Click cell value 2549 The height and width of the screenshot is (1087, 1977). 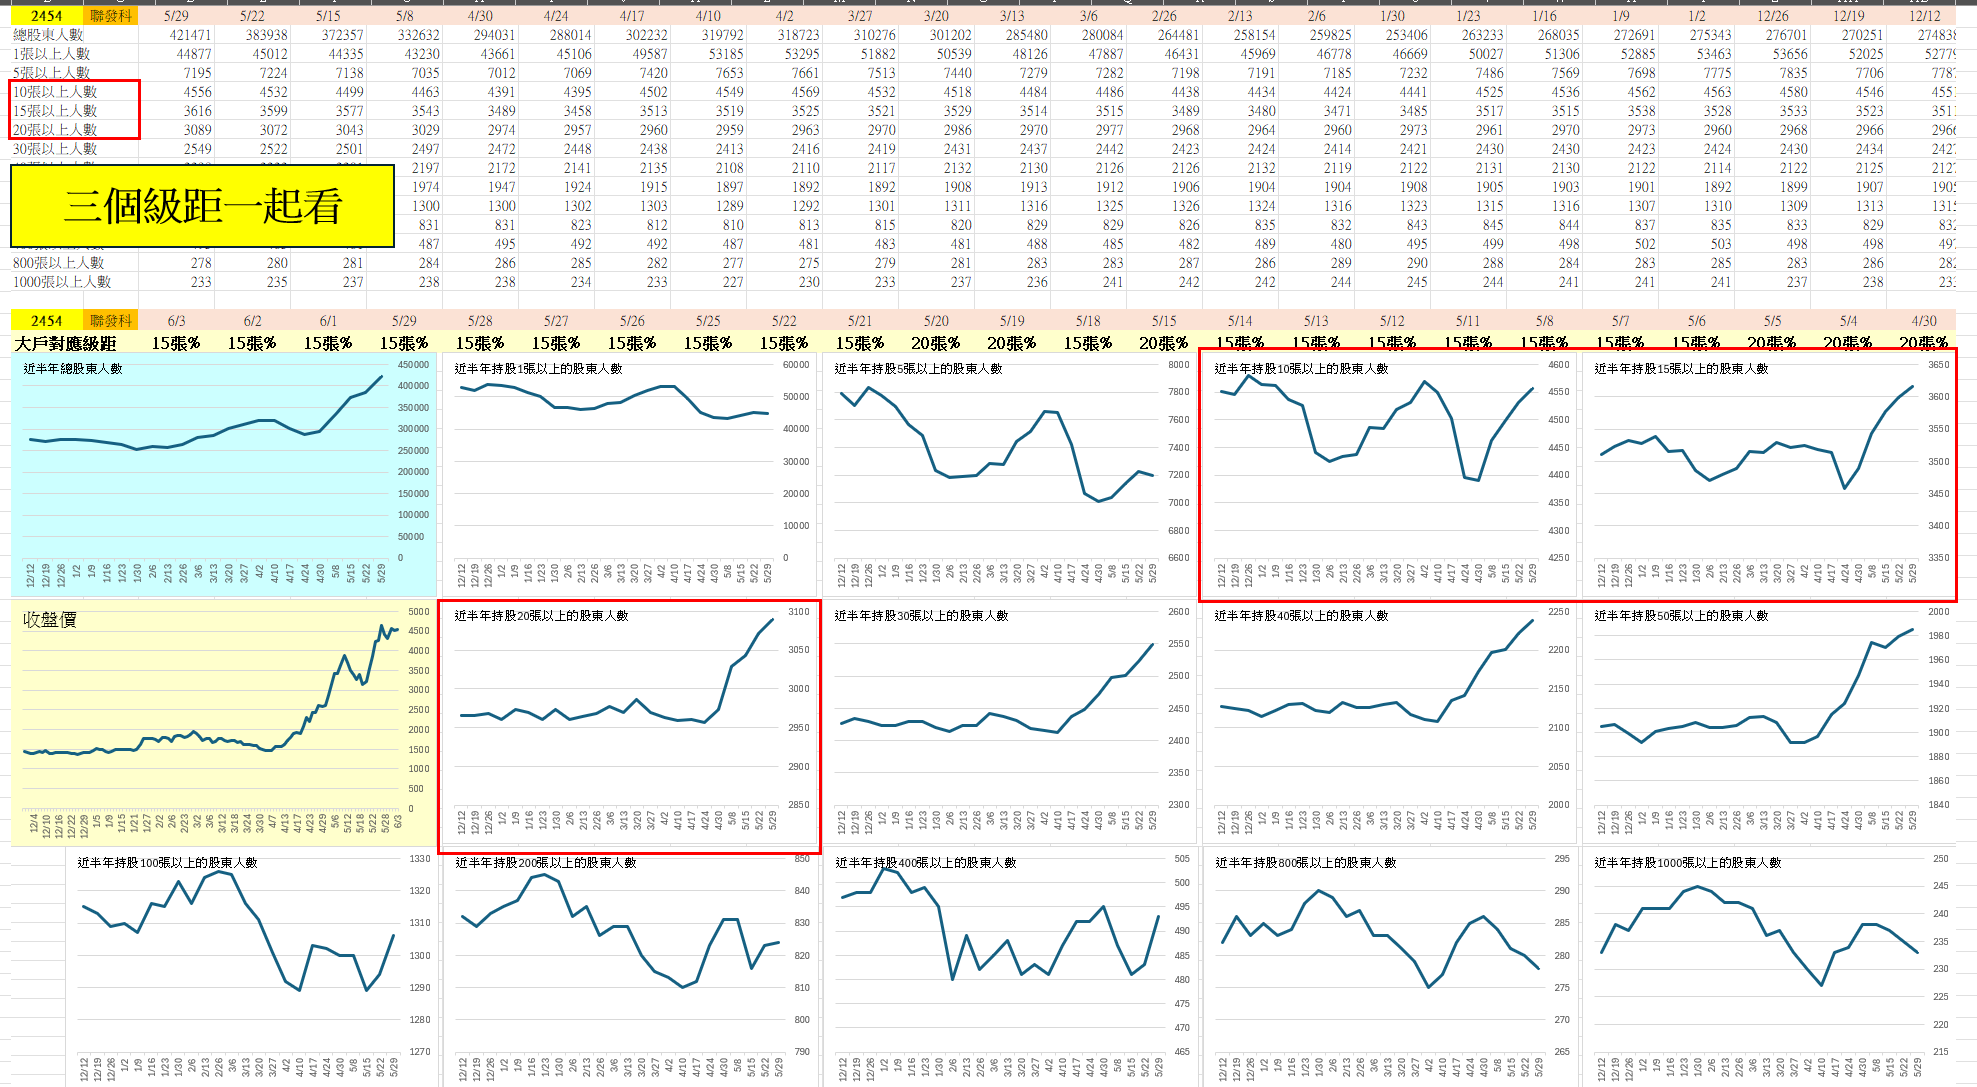coord(197,149)
